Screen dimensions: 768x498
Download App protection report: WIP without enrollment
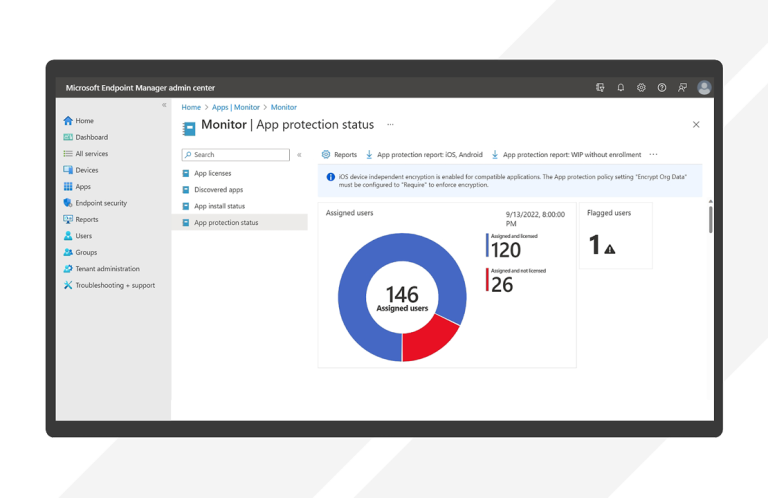pos(566,155)
